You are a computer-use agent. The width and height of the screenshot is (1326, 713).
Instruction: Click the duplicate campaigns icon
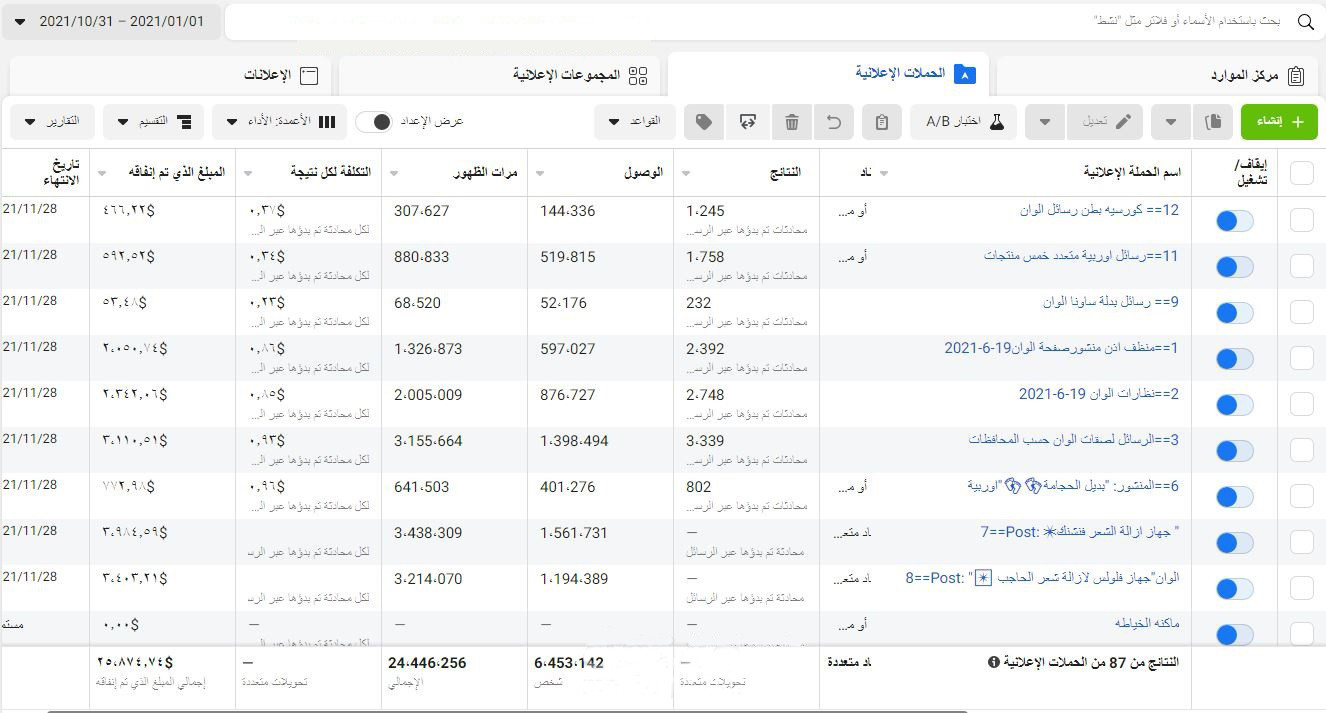tap(1214, 121)
